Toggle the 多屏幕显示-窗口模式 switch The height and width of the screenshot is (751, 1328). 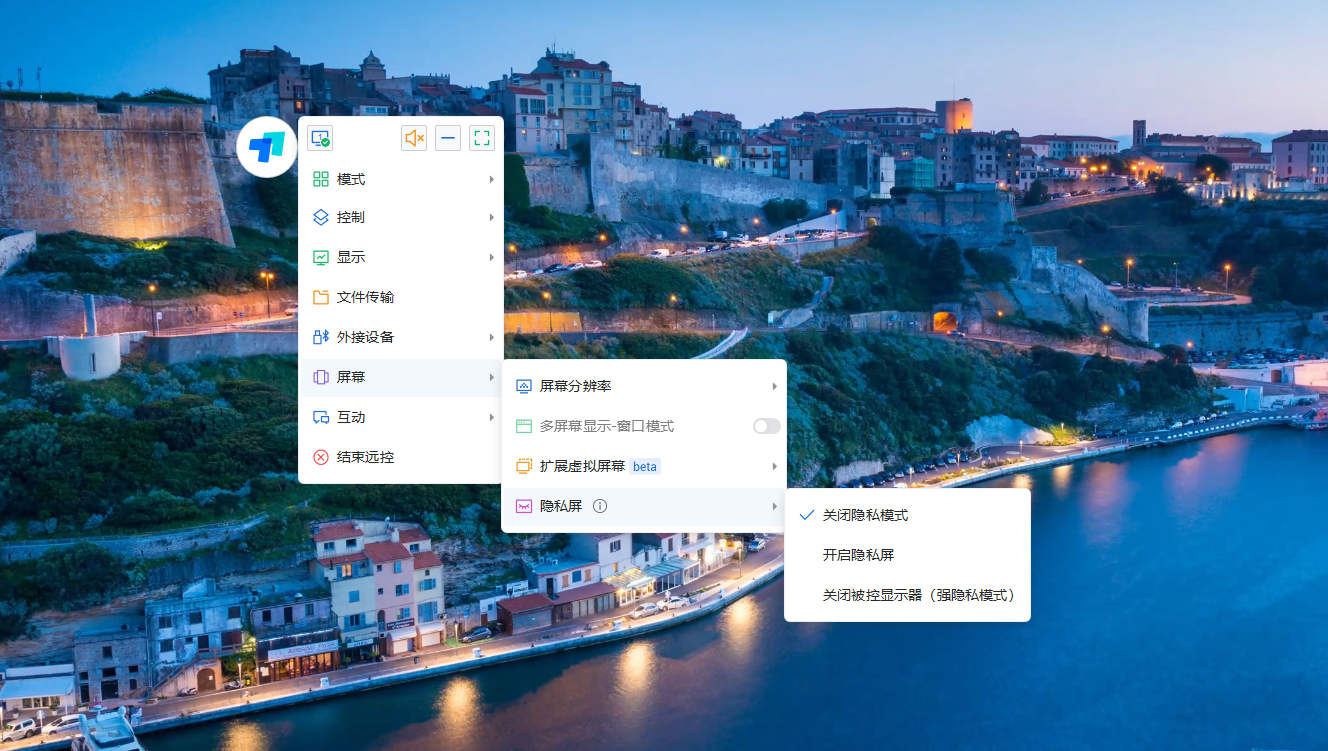[766, 426]
